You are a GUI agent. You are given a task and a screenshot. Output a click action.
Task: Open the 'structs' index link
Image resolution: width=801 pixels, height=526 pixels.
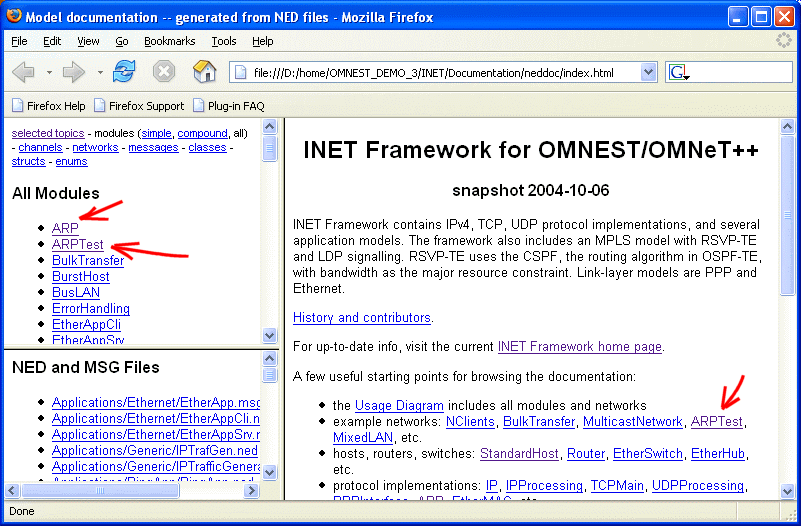[29, 161]
